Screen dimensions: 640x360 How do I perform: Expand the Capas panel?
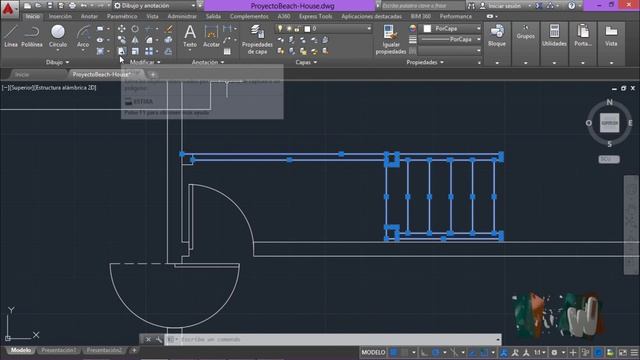306,62
